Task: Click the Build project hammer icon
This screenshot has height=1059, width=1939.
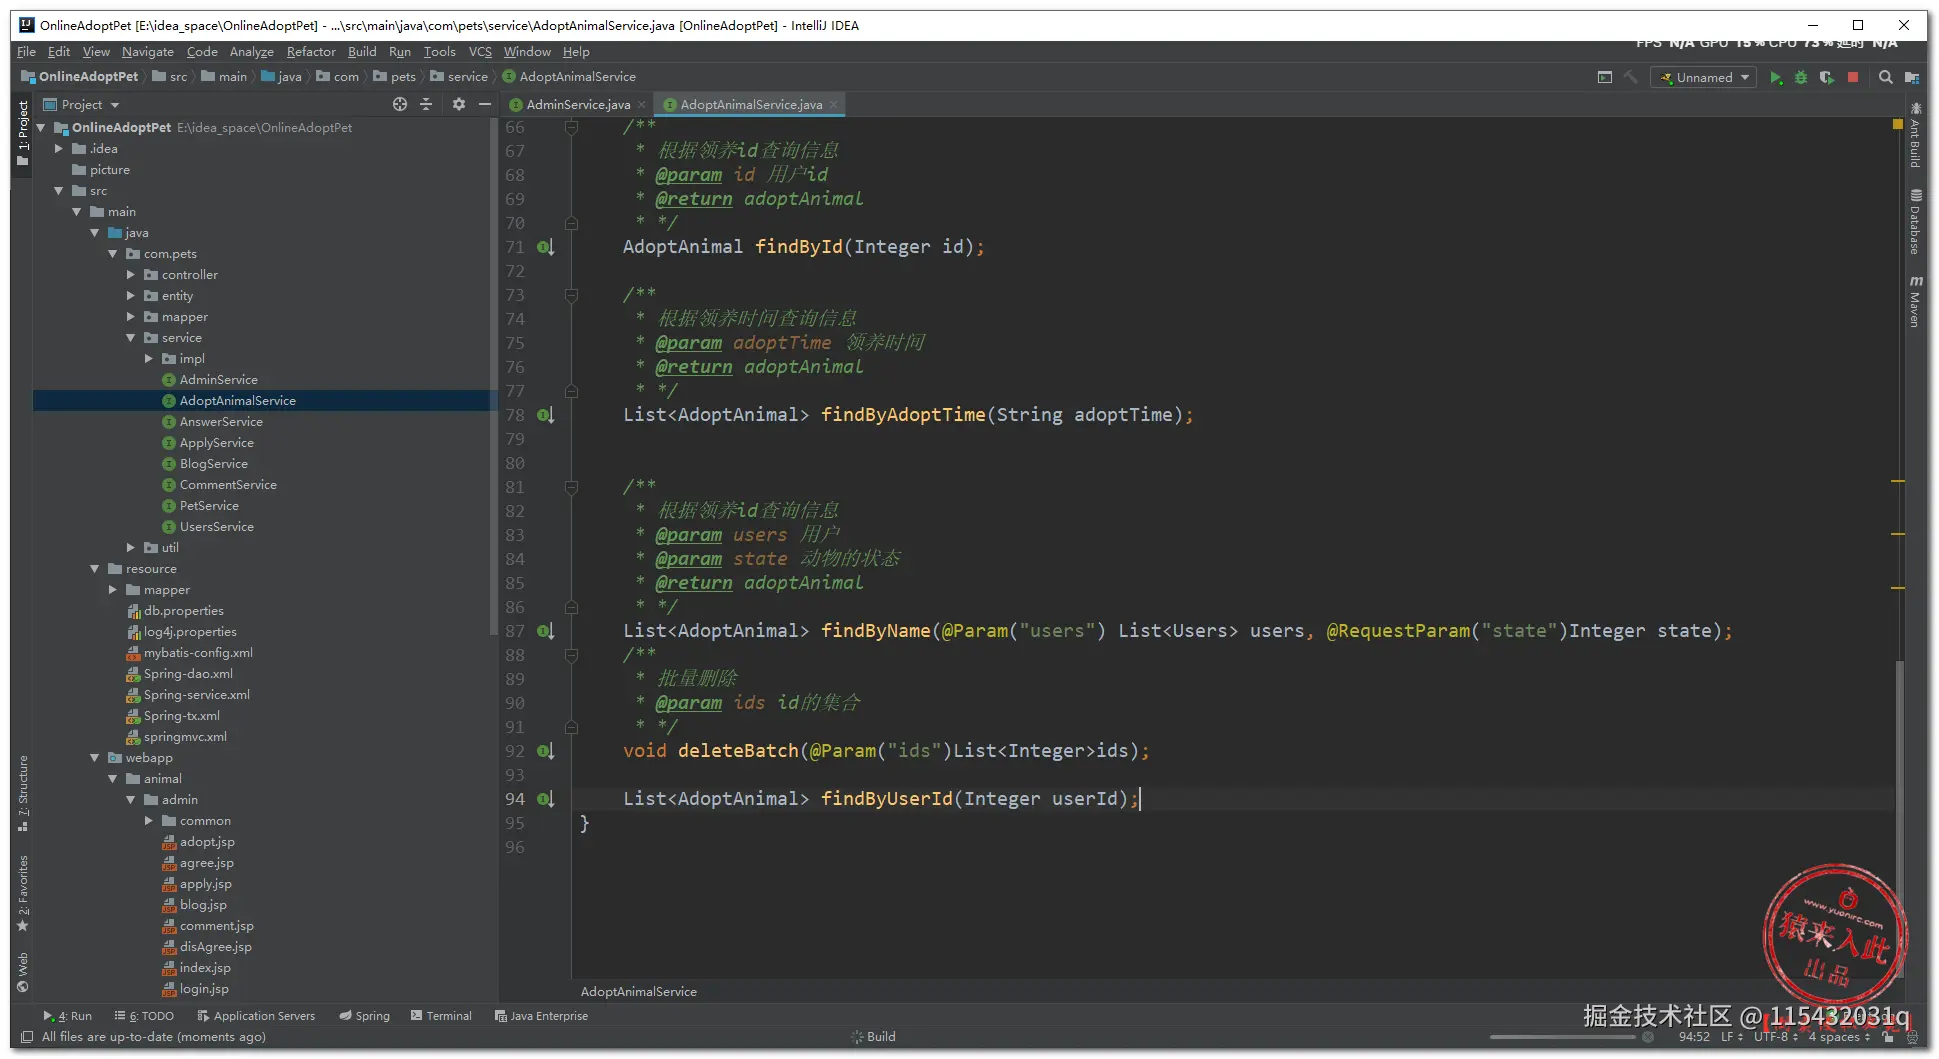Action: pyautogui.click(x=1630, y=78)
